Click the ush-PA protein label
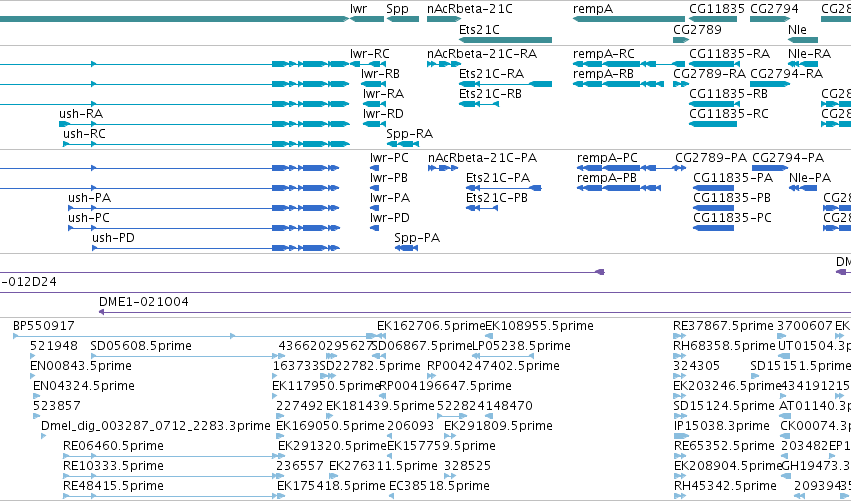This screenshot has width=851, height=501. point(90,198)
